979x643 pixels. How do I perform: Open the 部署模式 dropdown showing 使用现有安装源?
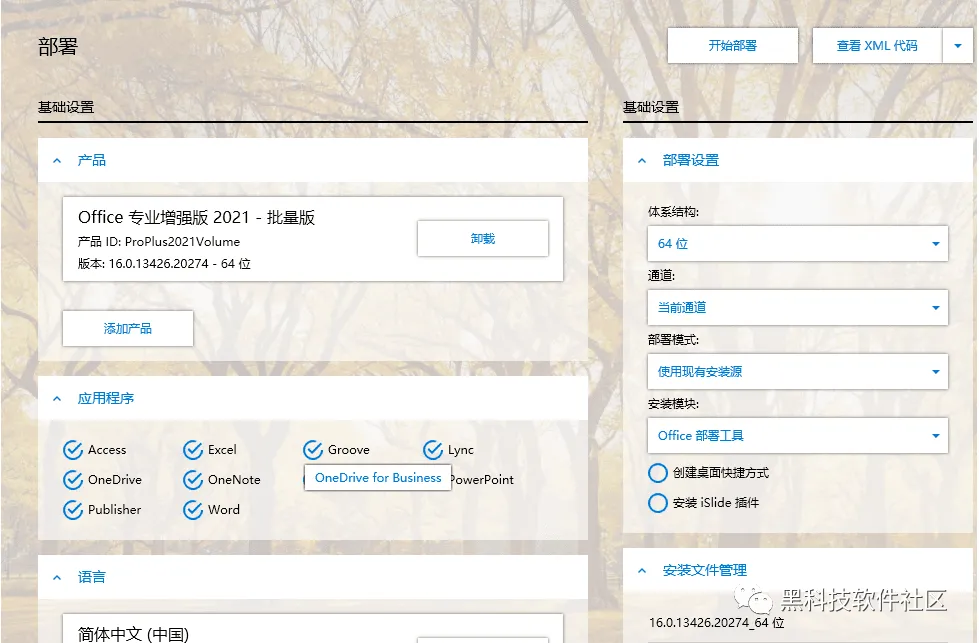pyautogui.click(x=798, y=371)
